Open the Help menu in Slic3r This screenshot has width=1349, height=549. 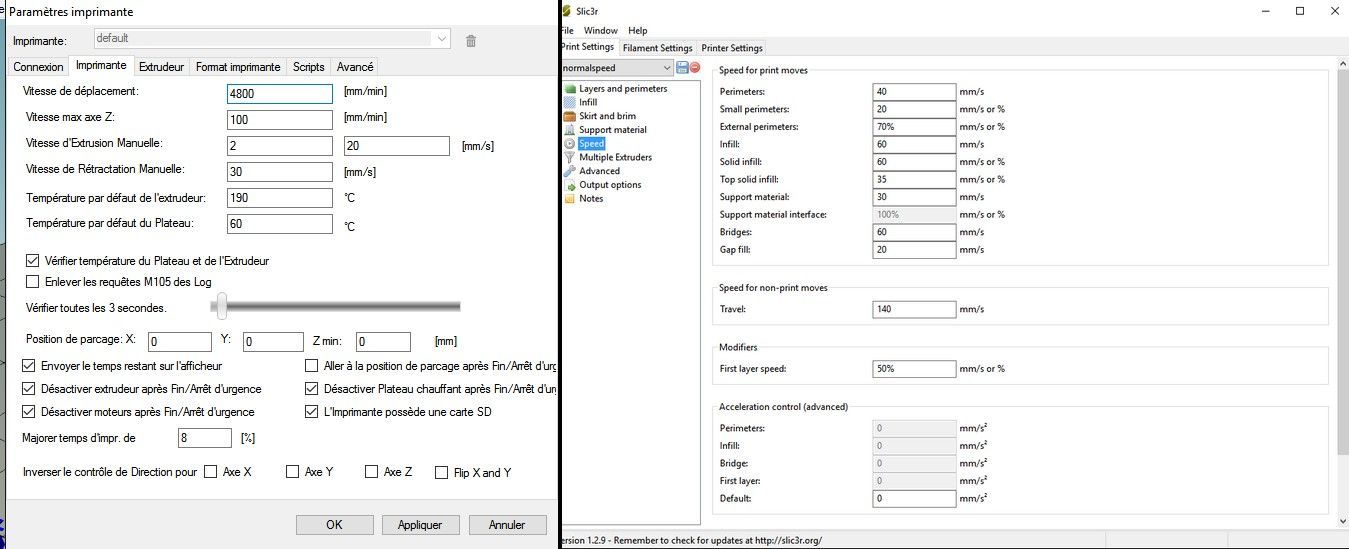(638, 31)
